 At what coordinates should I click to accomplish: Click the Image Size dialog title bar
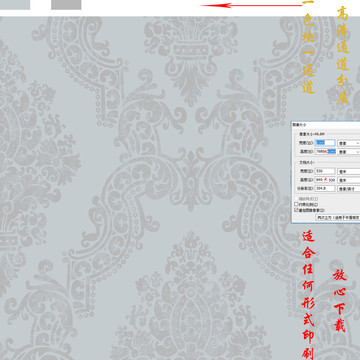(326, 124)
